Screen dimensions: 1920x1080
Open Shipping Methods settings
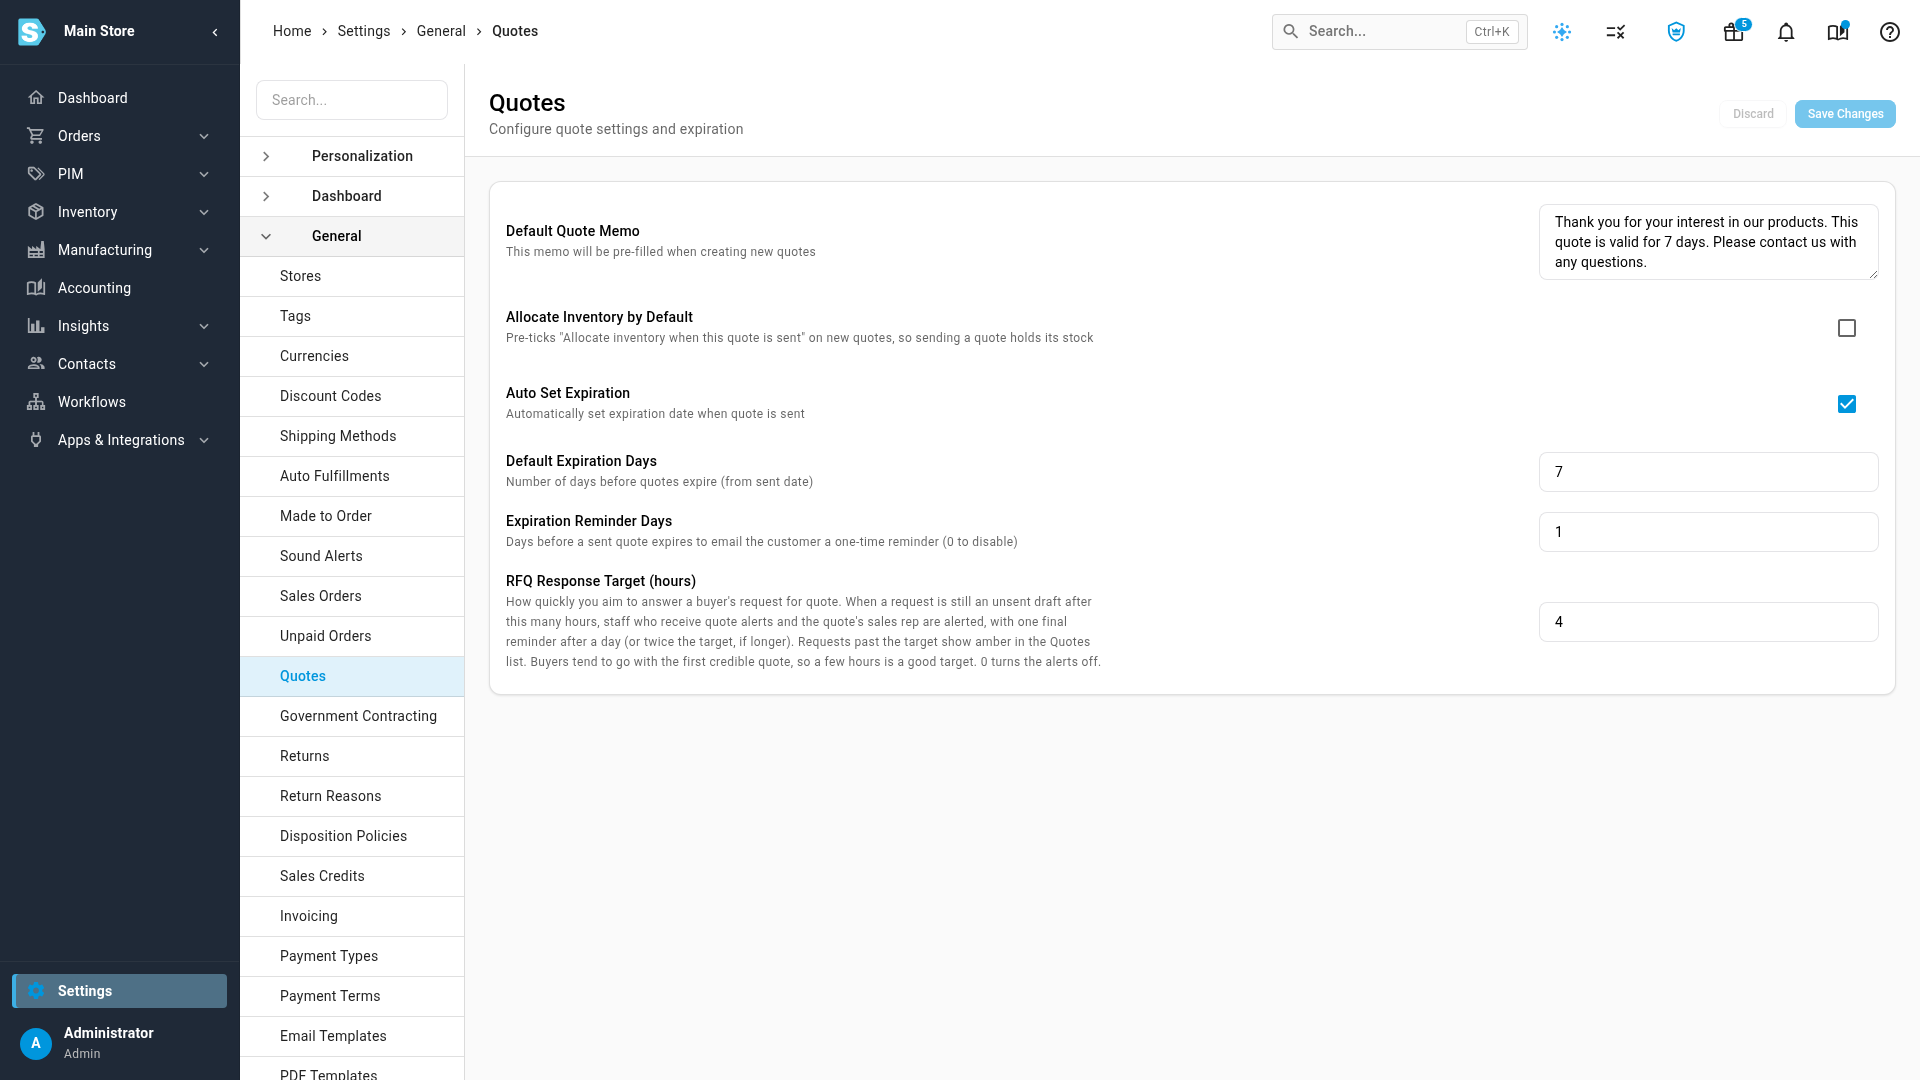(352, 436)
